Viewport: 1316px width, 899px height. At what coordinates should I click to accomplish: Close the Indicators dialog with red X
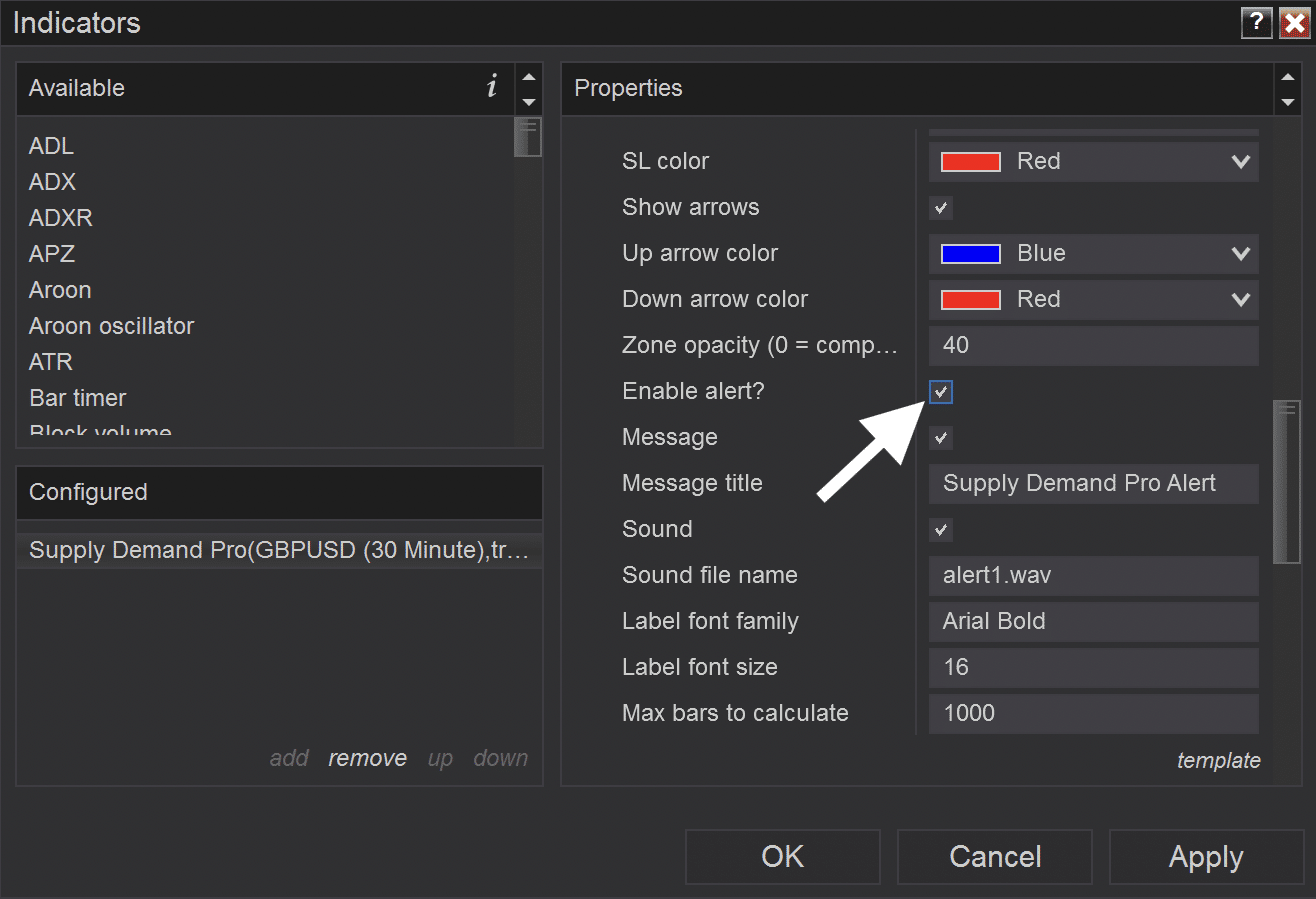(x=1295, y=22)
